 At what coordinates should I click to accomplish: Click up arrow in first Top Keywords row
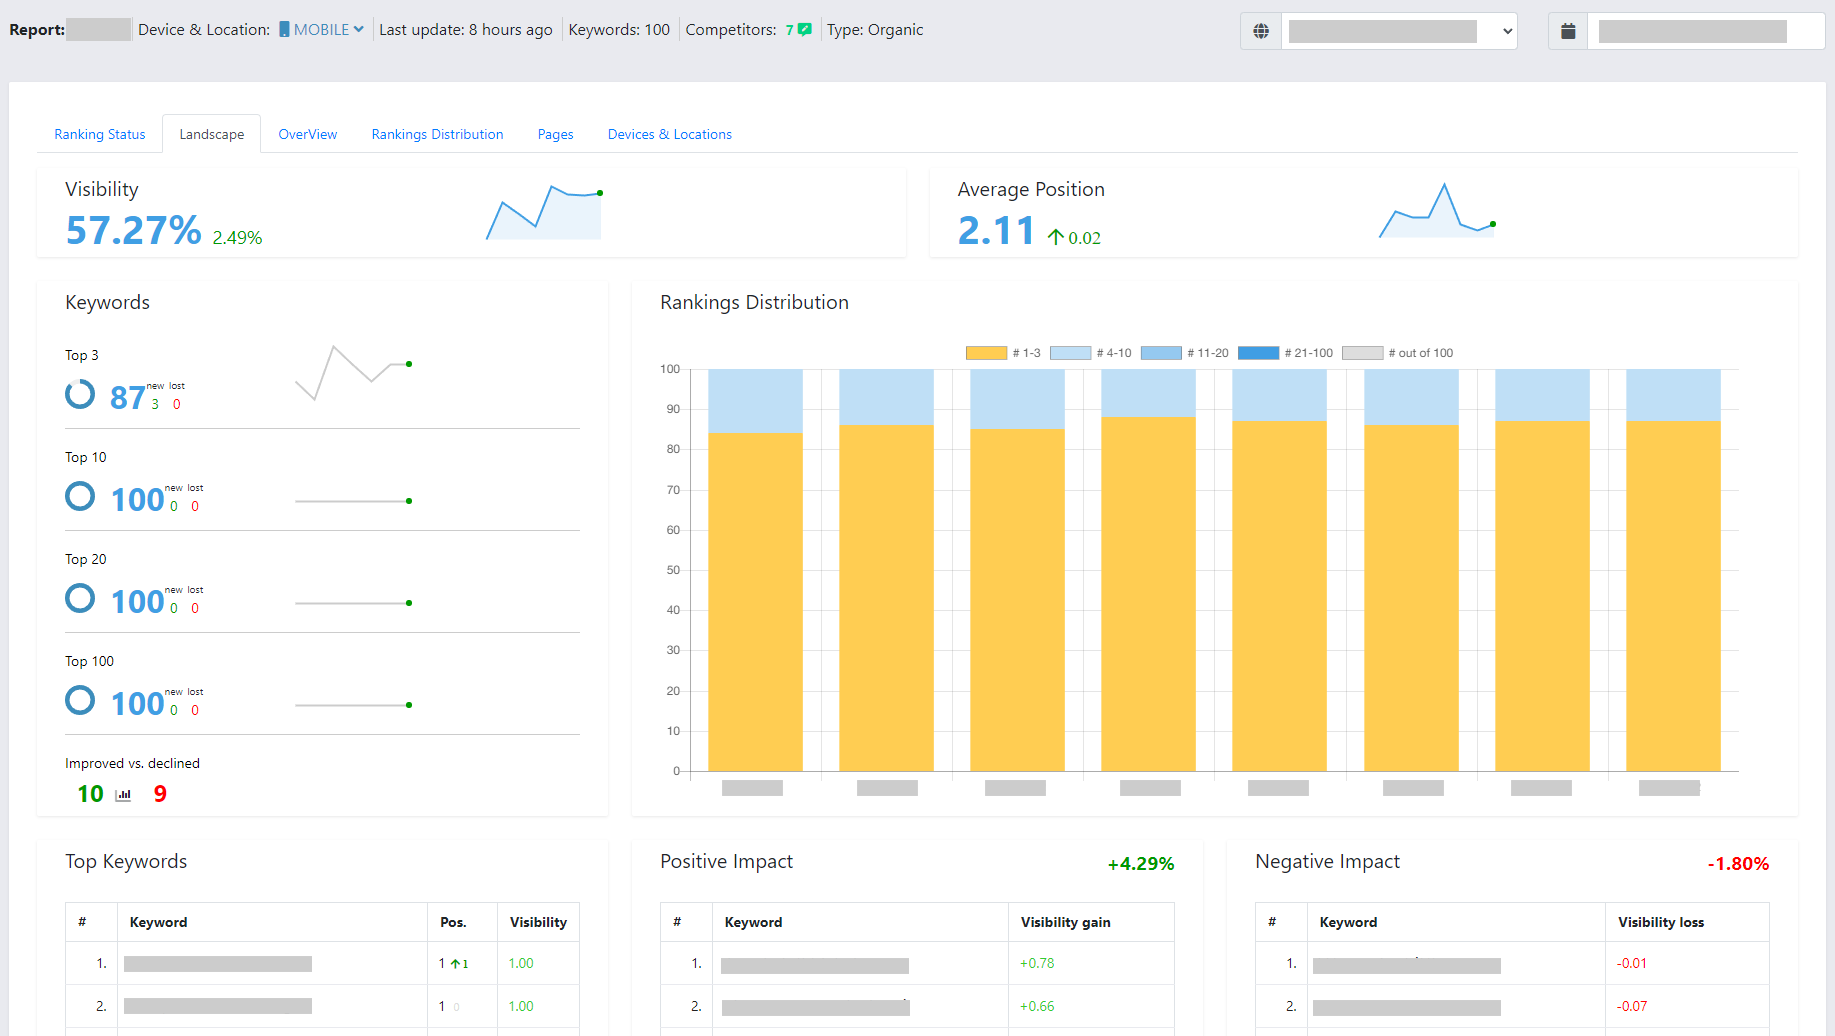coord(455,964)
